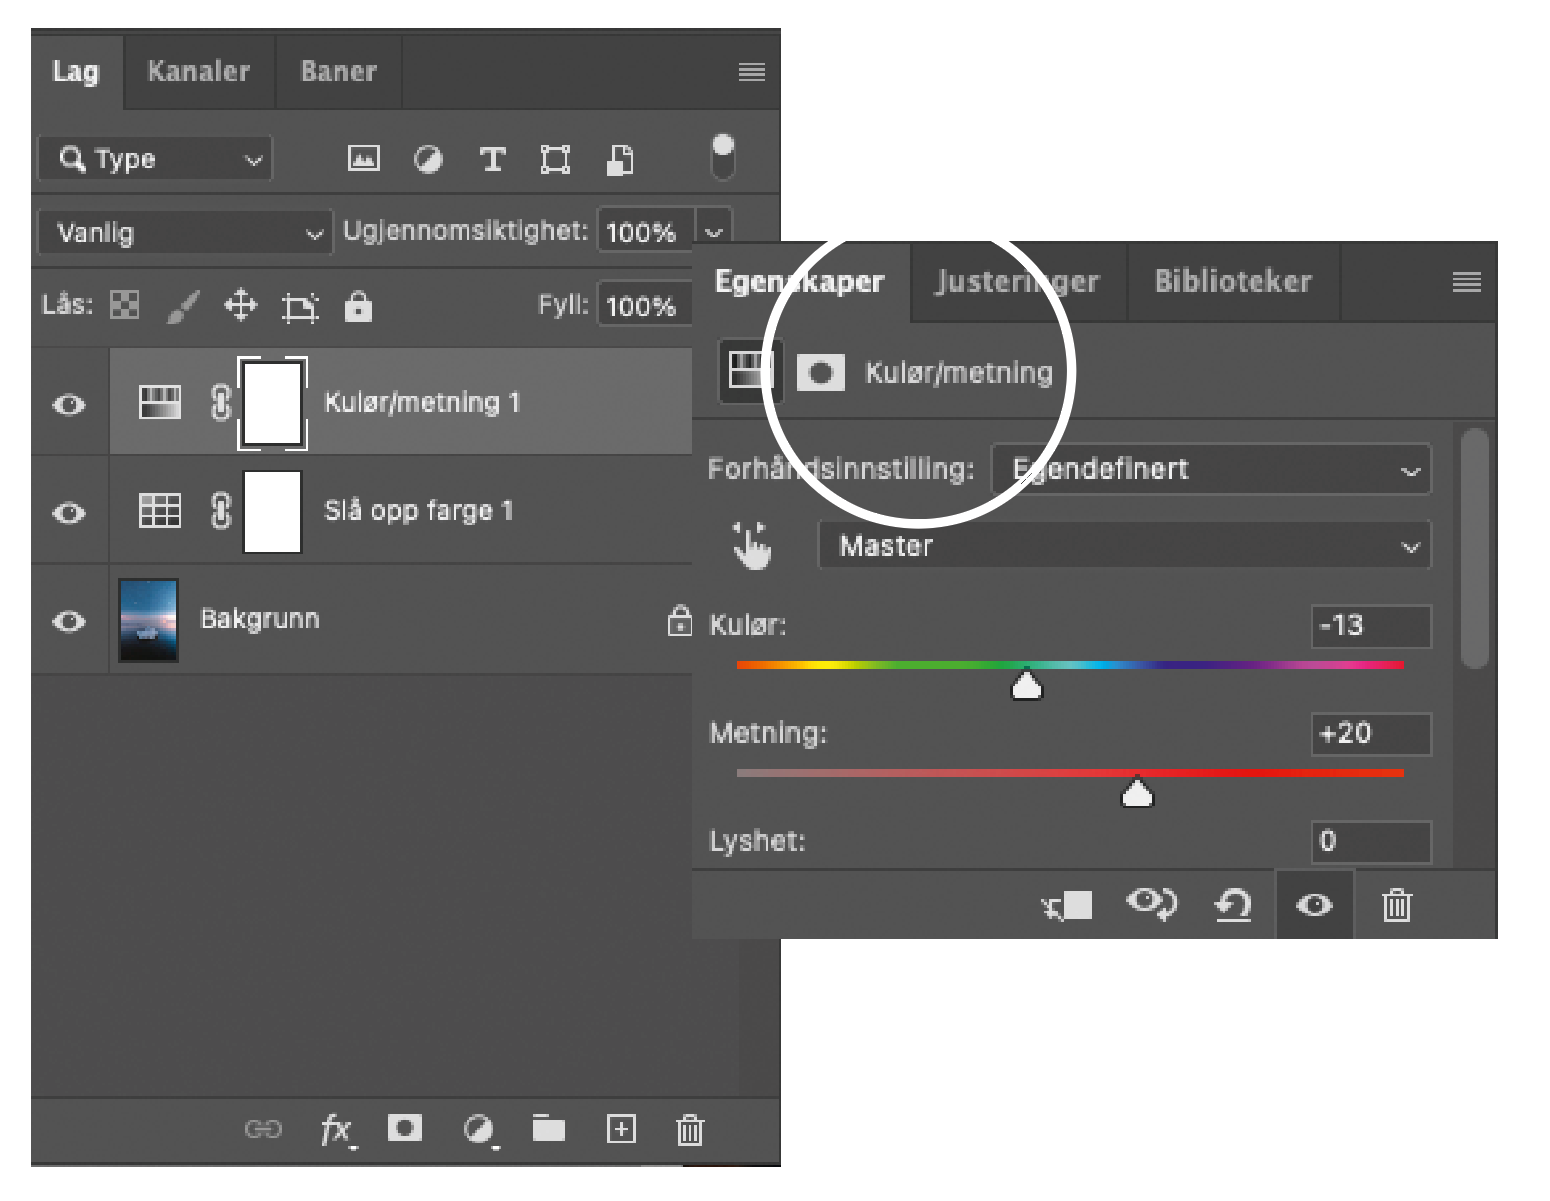1550x1201 pixels.
Task: Switch to the Kanaler tab
Action: tap(198, 72)
